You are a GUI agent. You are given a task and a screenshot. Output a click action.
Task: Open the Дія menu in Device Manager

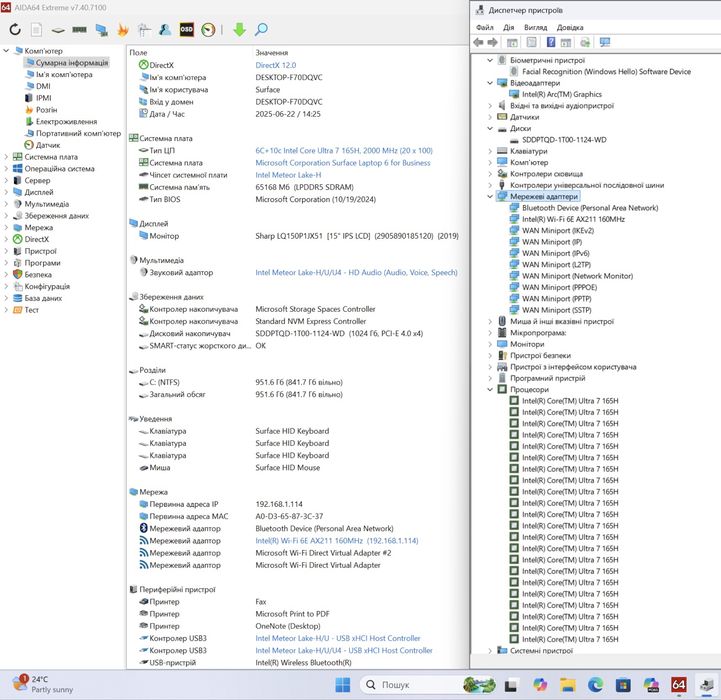(509, 27)
